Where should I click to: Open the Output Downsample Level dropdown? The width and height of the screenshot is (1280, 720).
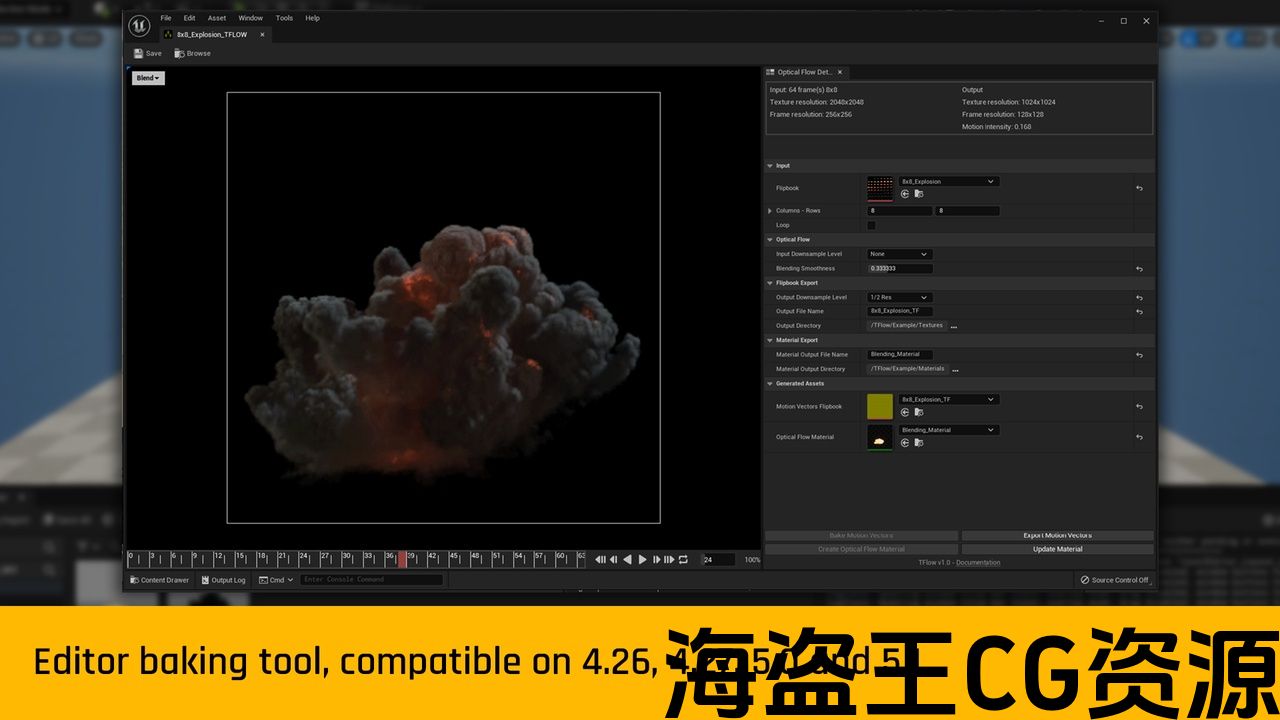click(x=899, y=298)
